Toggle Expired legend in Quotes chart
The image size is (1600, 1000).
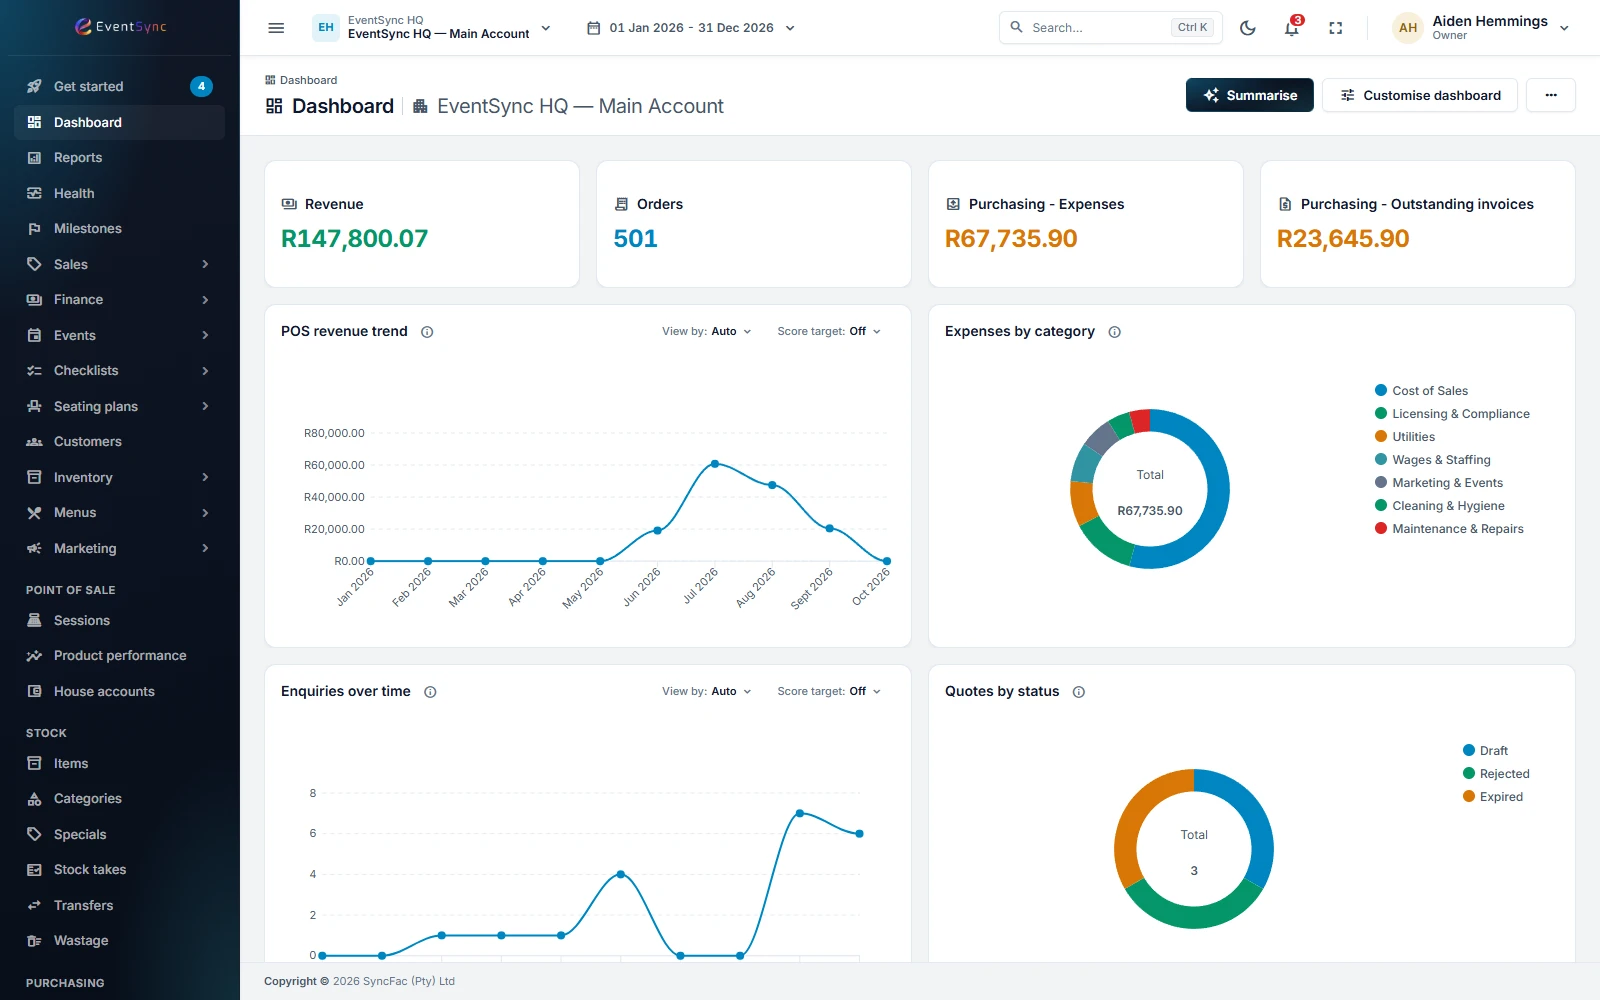pos(1492,797)
